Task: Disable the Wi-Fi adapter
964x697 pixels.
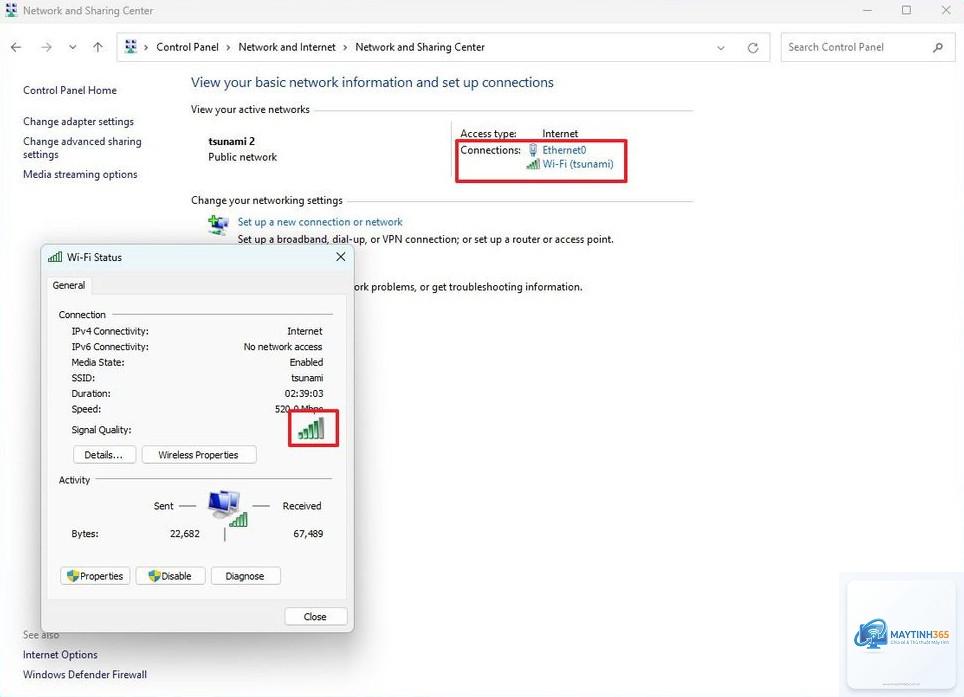Action: tap(170, 576)
